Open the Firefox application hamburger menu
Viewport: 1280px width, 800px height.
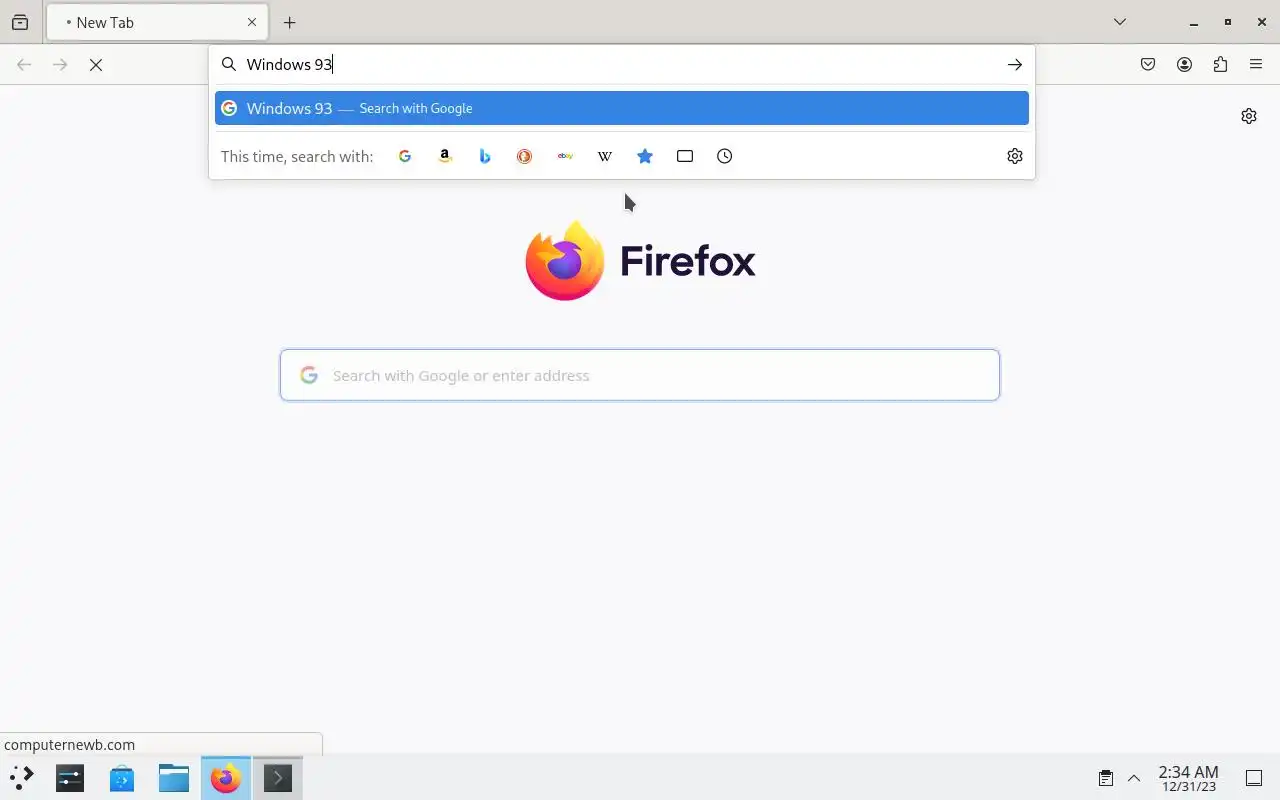pos(1256,65)
